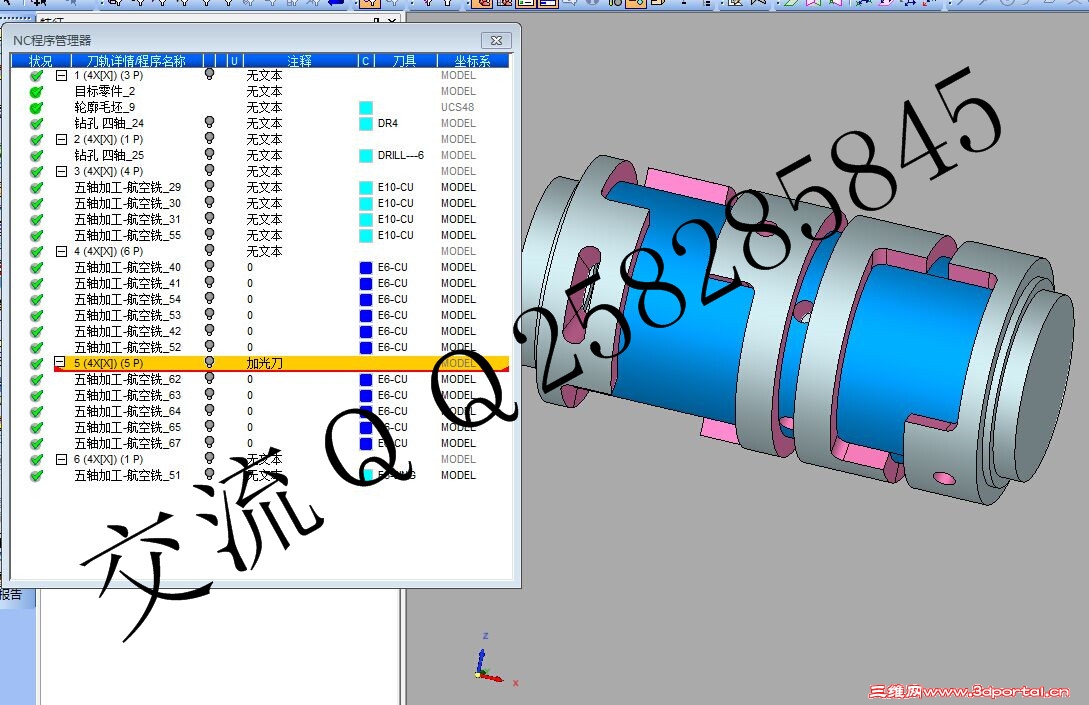Click status checkmark of 五轴加工-航空铣_55
1089x705 pixels.
tap(36, 235)
